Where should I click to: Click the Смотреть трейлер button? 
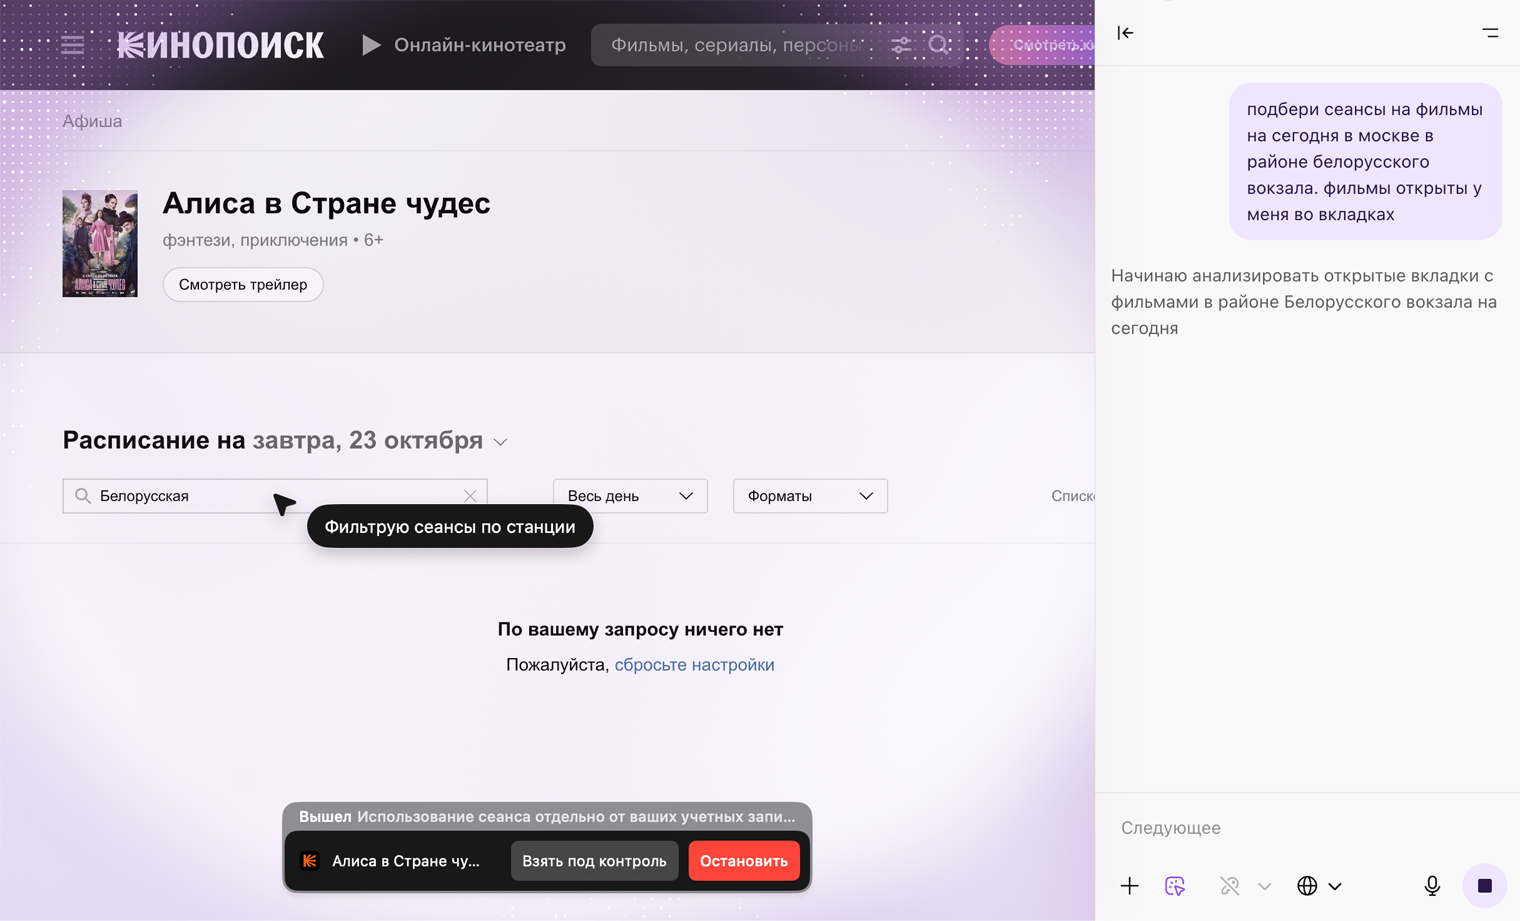(x=242, y=284)
